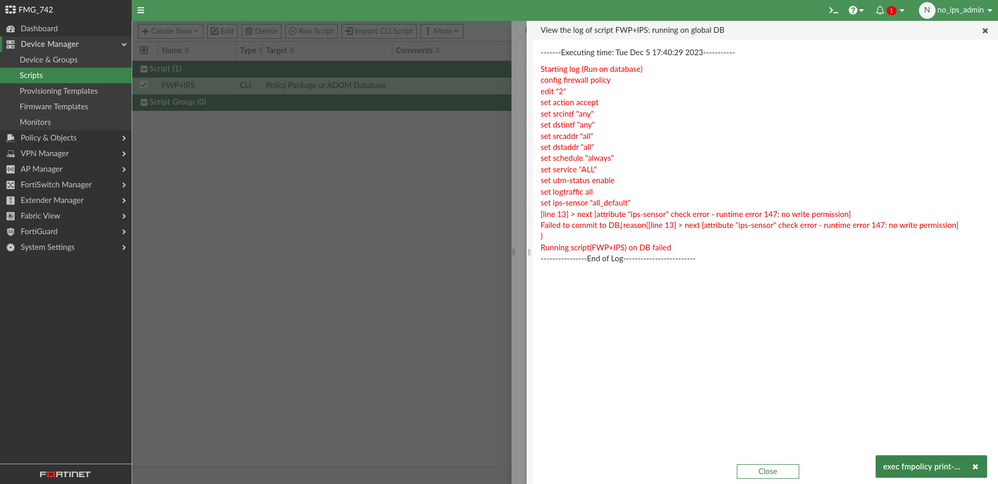
Task: Click the exec fmpolicy print notification
Action: click(x=922, y=467)
